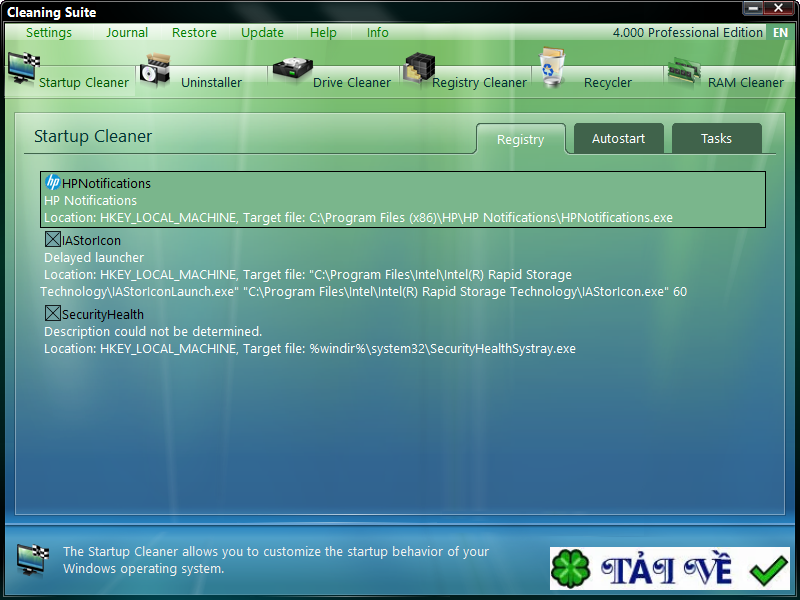Open the Info menu
The width and height of the screenshot is (800, 600).
378,33
